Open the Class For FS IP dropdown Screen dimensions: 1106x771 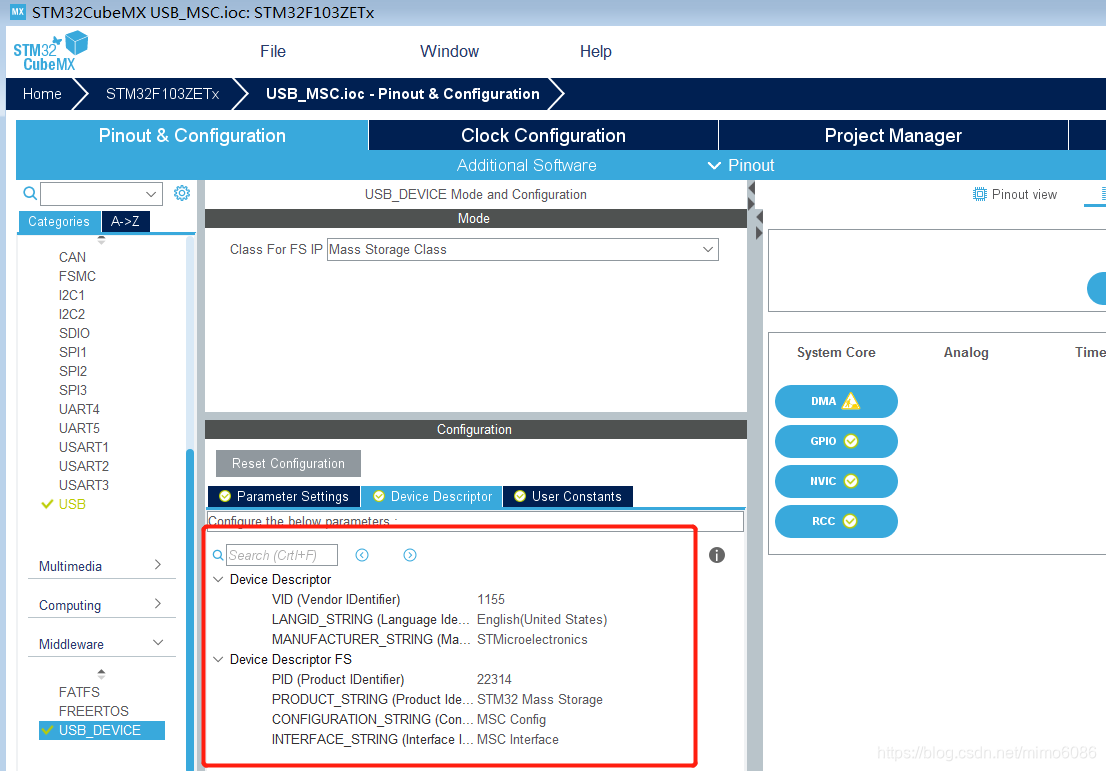(523, 250)
